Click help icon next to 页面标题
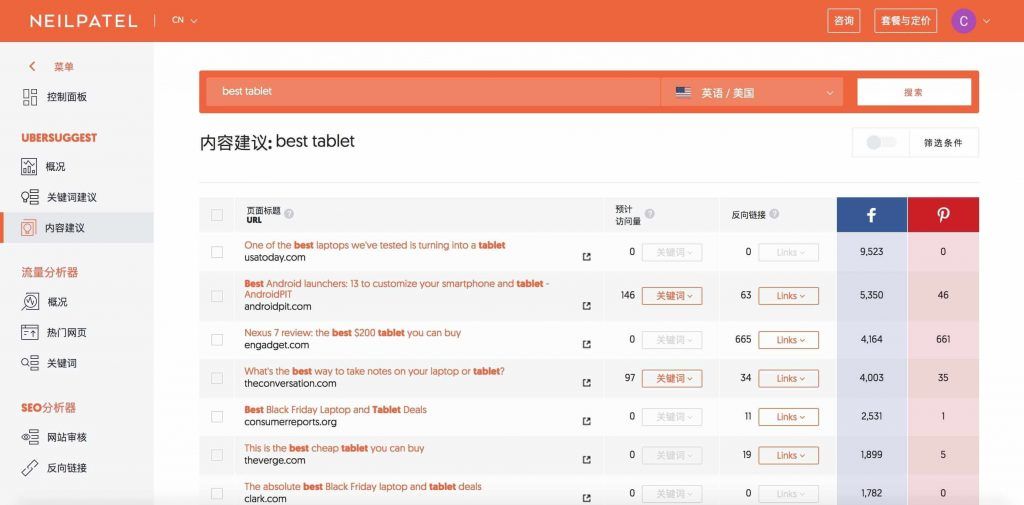This screenshot has width=1024, height=505. coord(289,214)
